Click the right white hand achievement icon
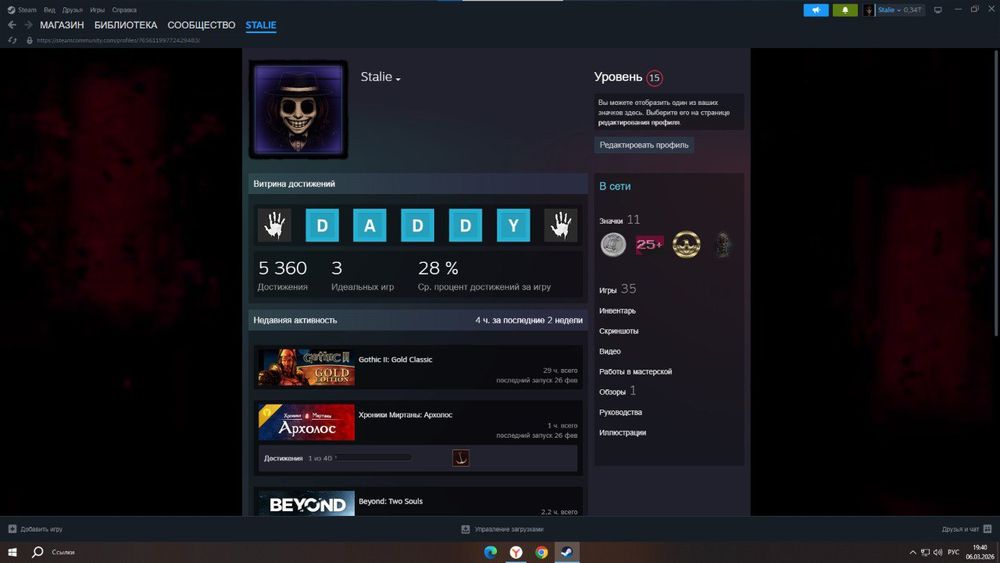The height and width of the screenshot is (563, 1000). pos(561,225)
